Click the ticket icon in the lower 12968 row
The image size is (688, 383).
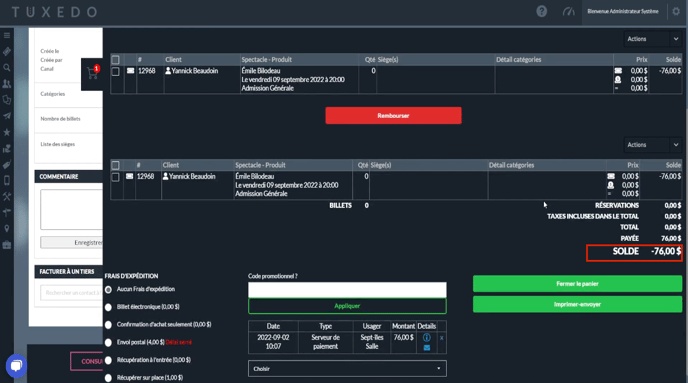129,176
